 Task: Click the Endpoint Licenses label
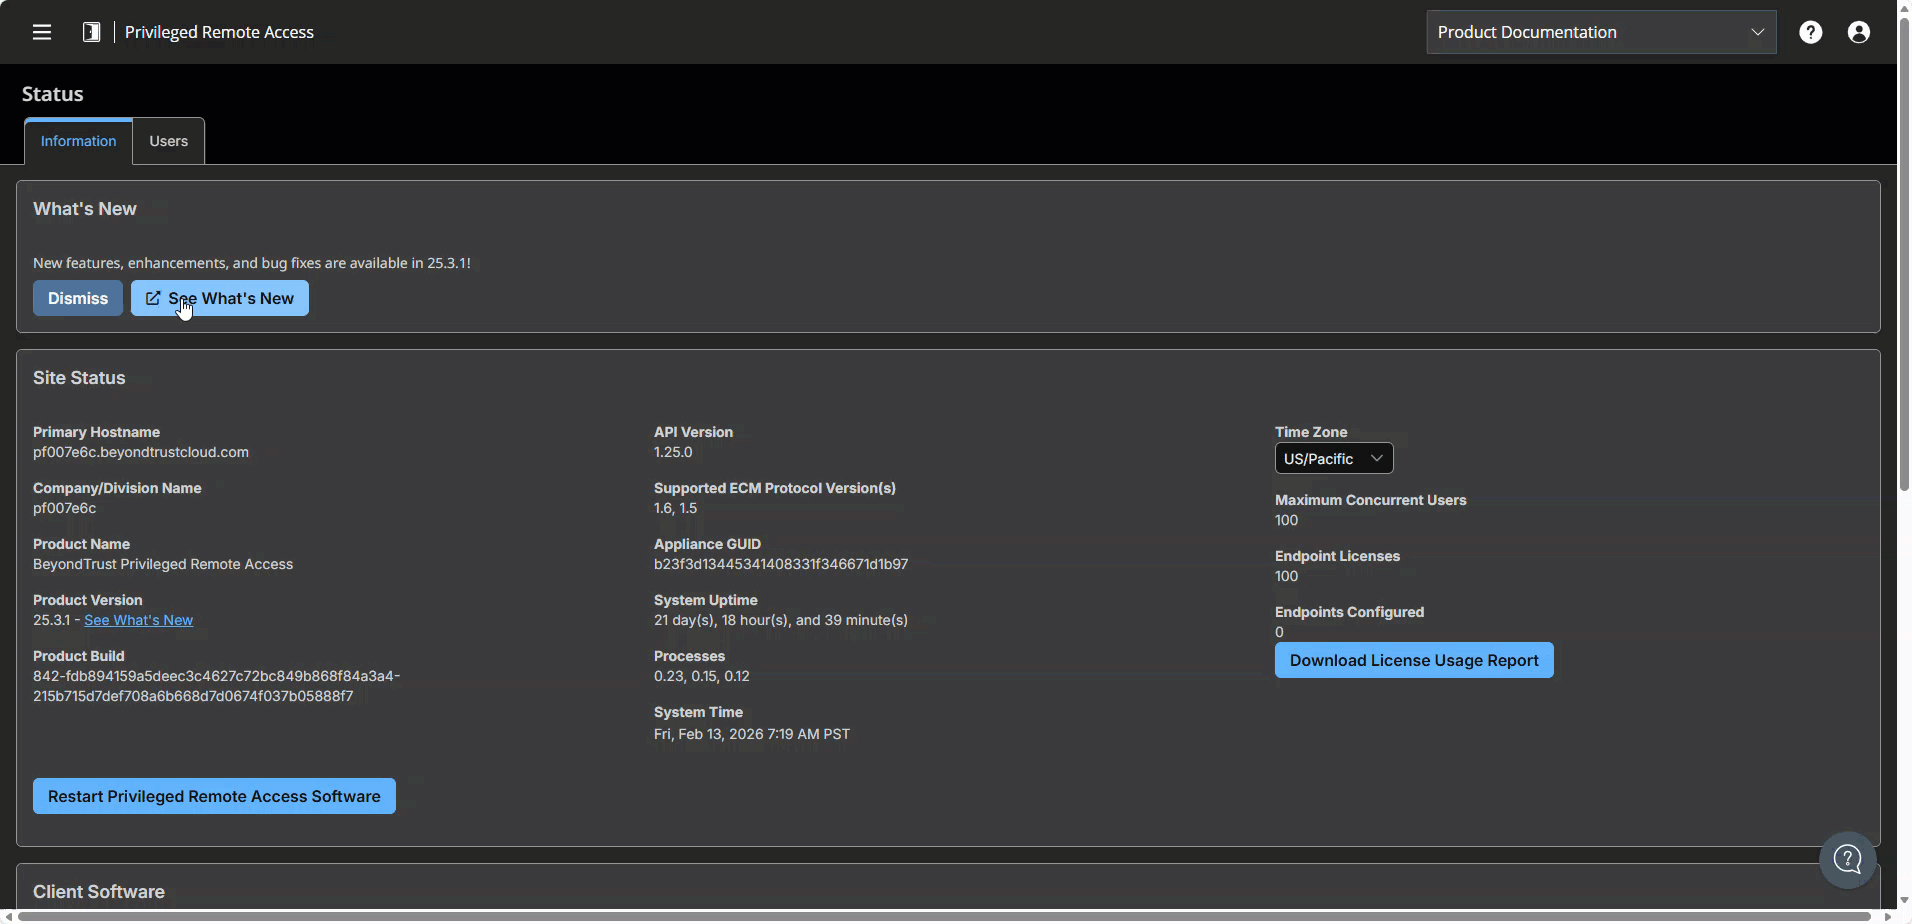(x=1338, y=556)
